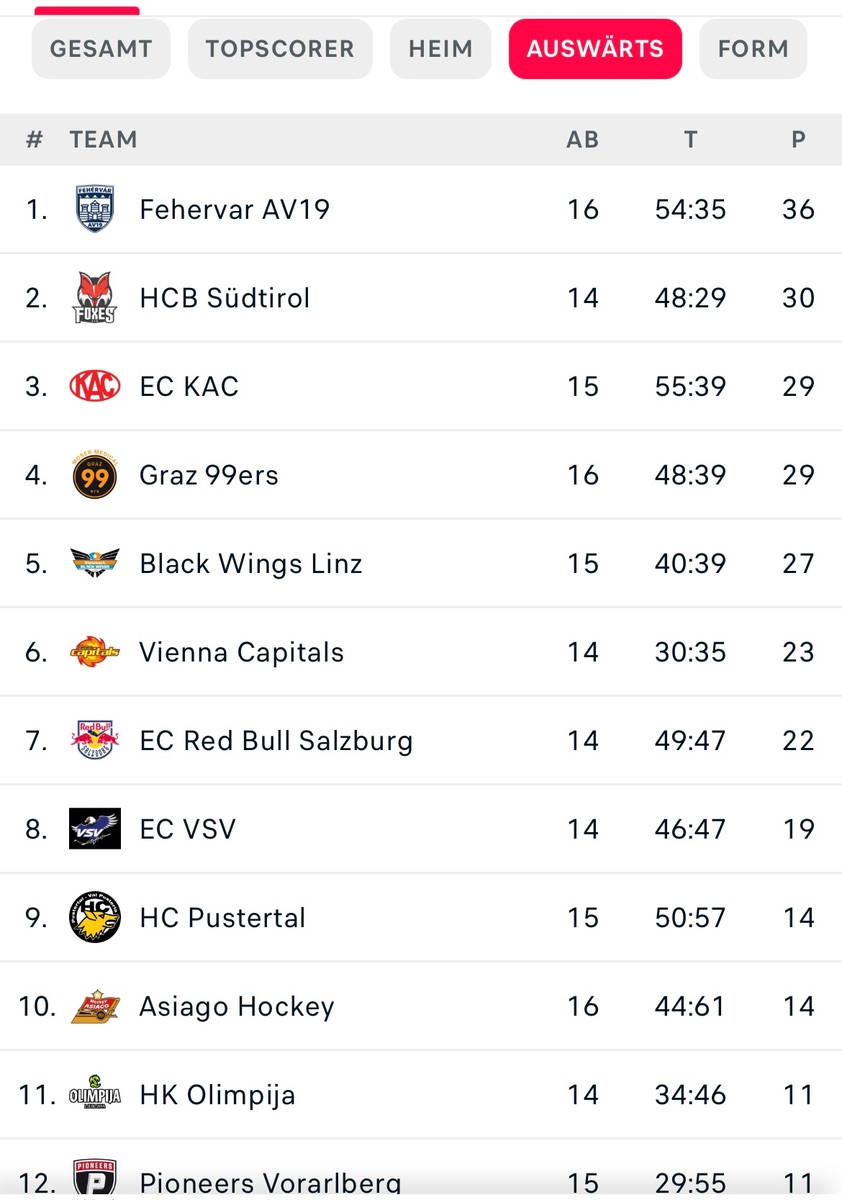Tap the Graz 99ers round logo
Screen dimensions: 842x1200
95,475
